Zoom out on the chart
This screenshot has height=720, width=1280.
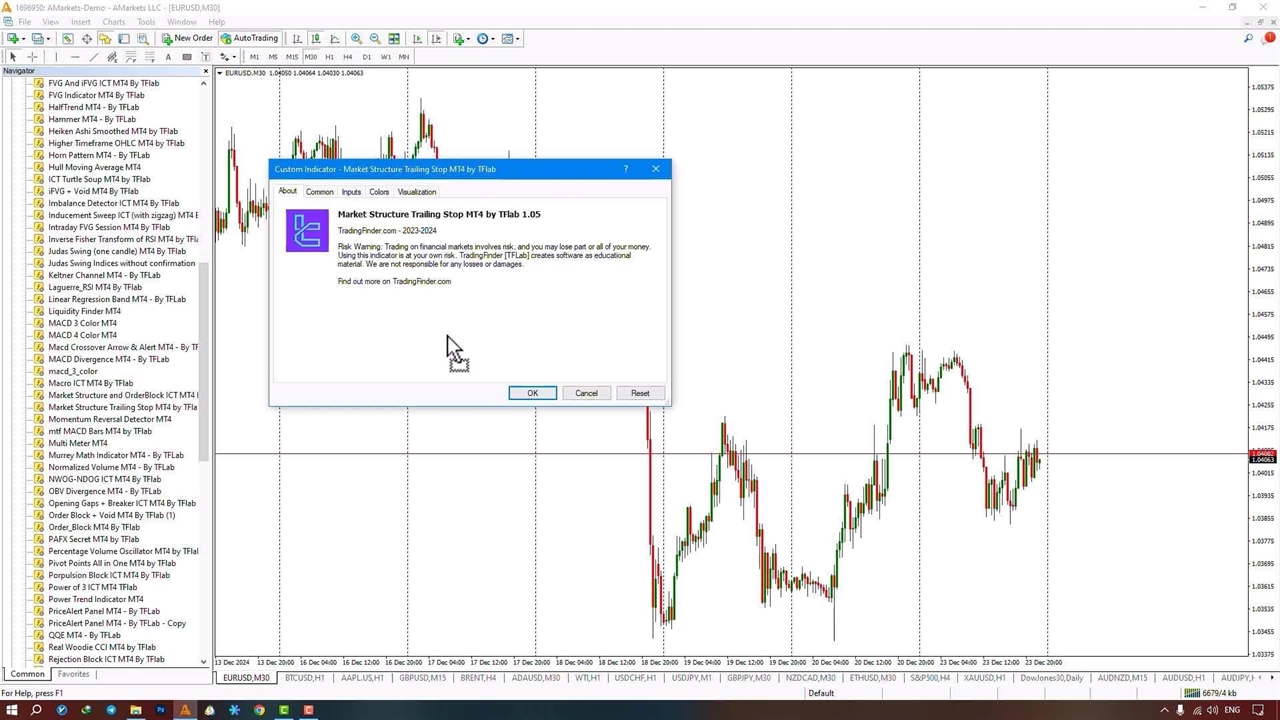point(375,38)
